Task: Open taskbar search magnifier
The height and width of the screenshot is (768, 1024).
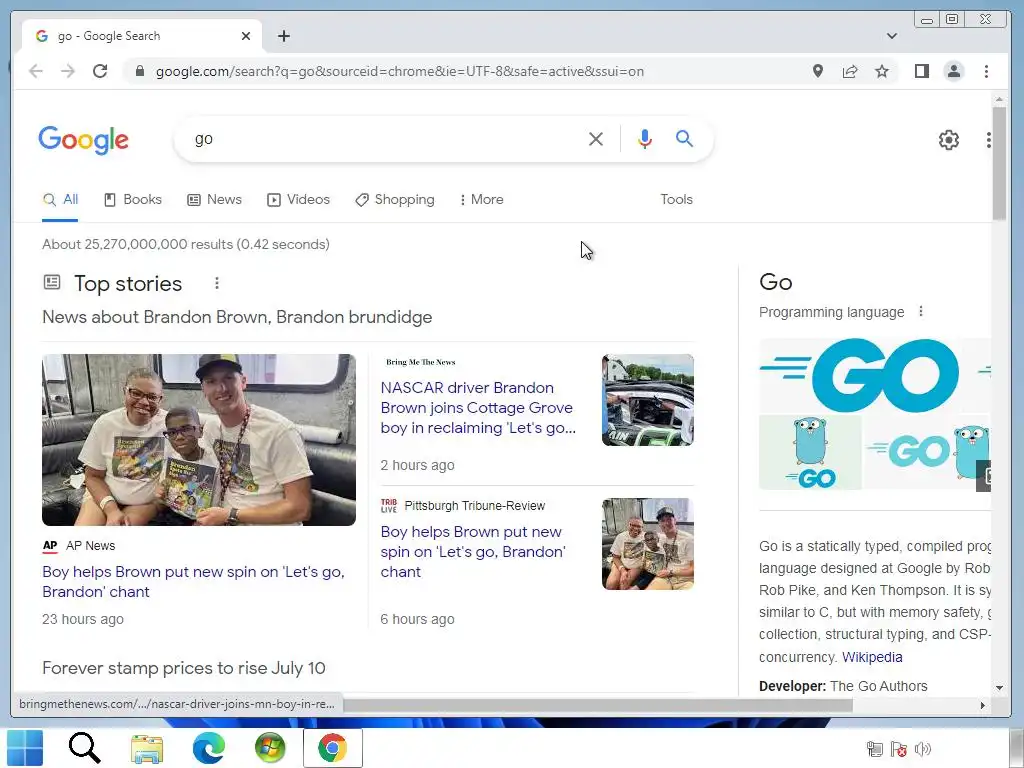Action: [x=84, y=748]
